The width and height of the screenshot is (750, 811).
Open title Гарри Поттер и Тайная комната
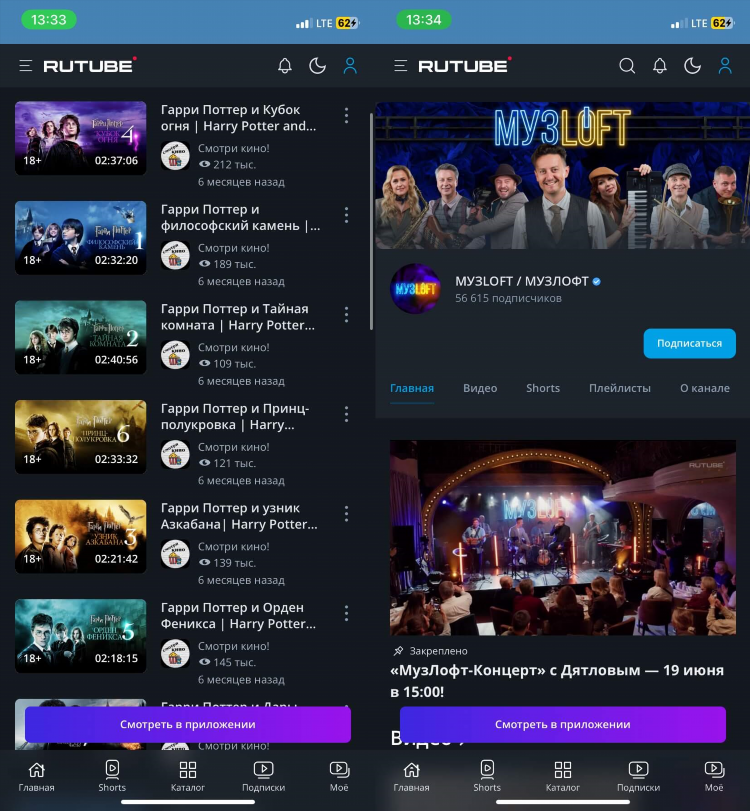click(x=238, y=317)
